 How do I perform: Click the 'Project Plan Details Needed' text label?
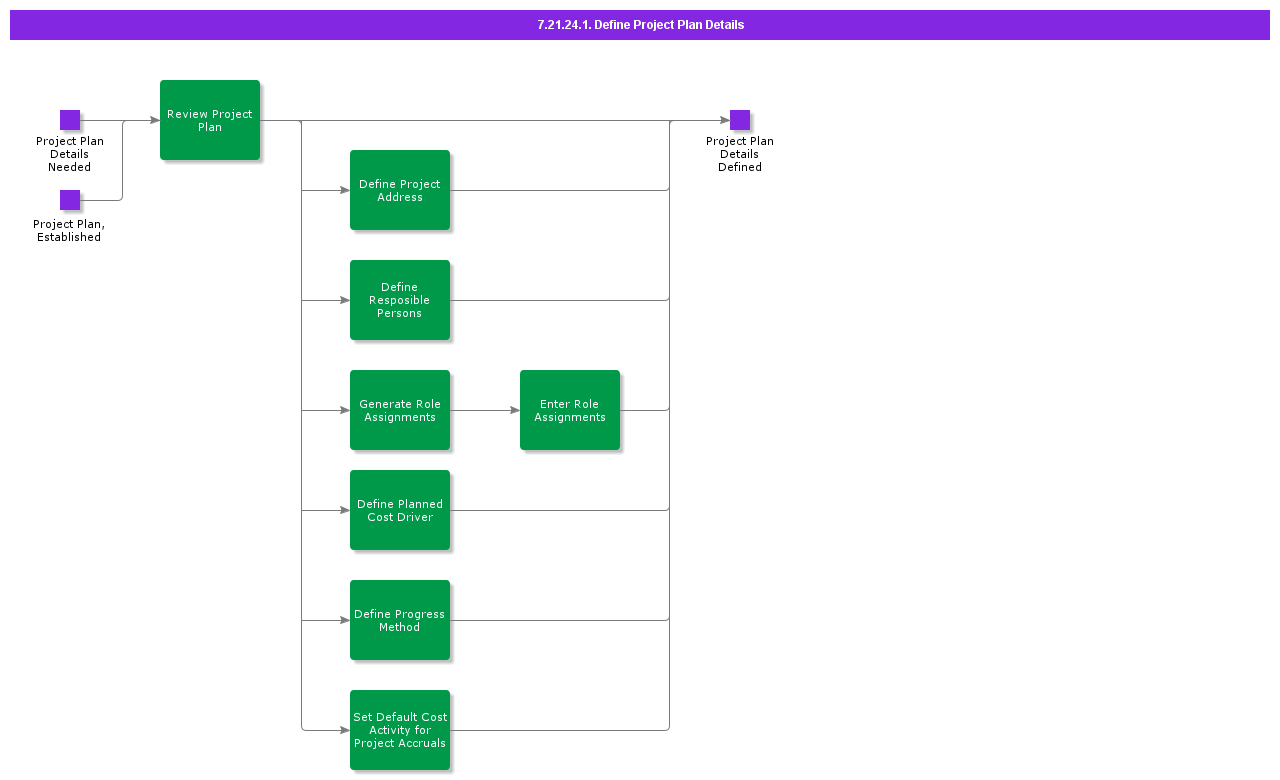(70, 154)
